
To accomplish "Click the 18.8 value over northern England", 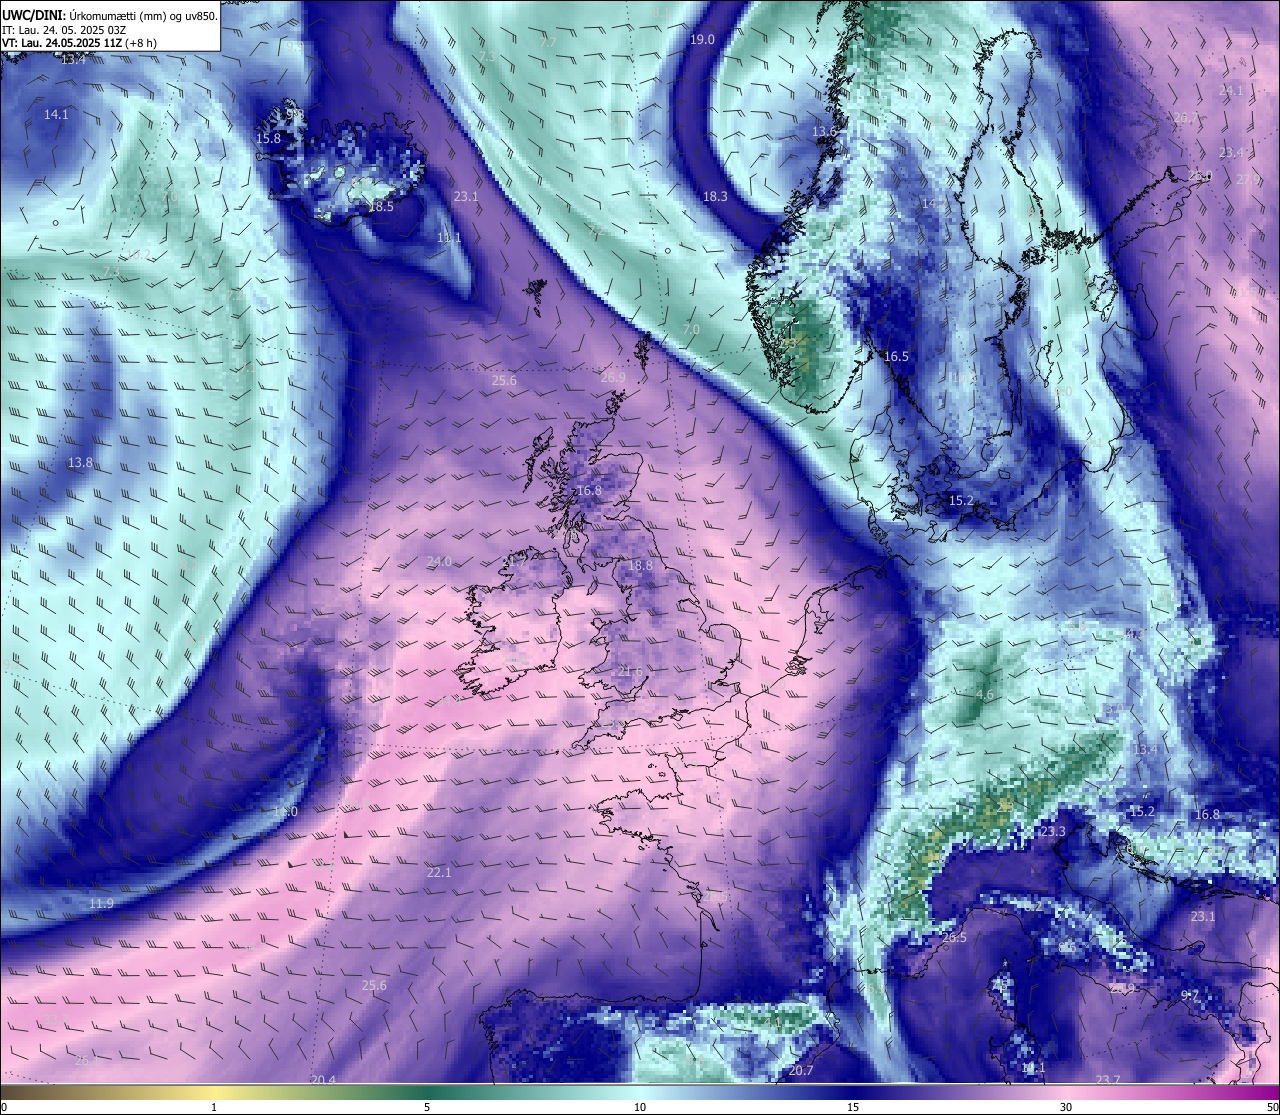I will pos(640,566).
